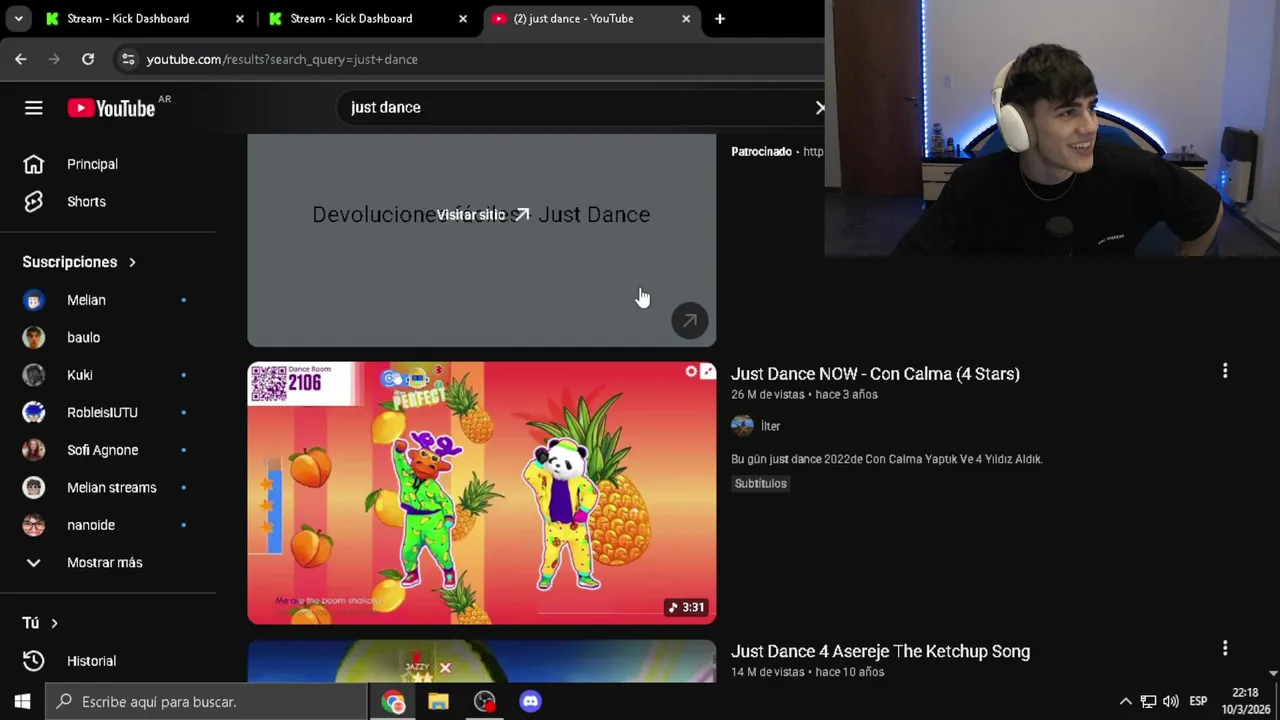Open the tab search dropdown arrow

click(x=18, y=19)
